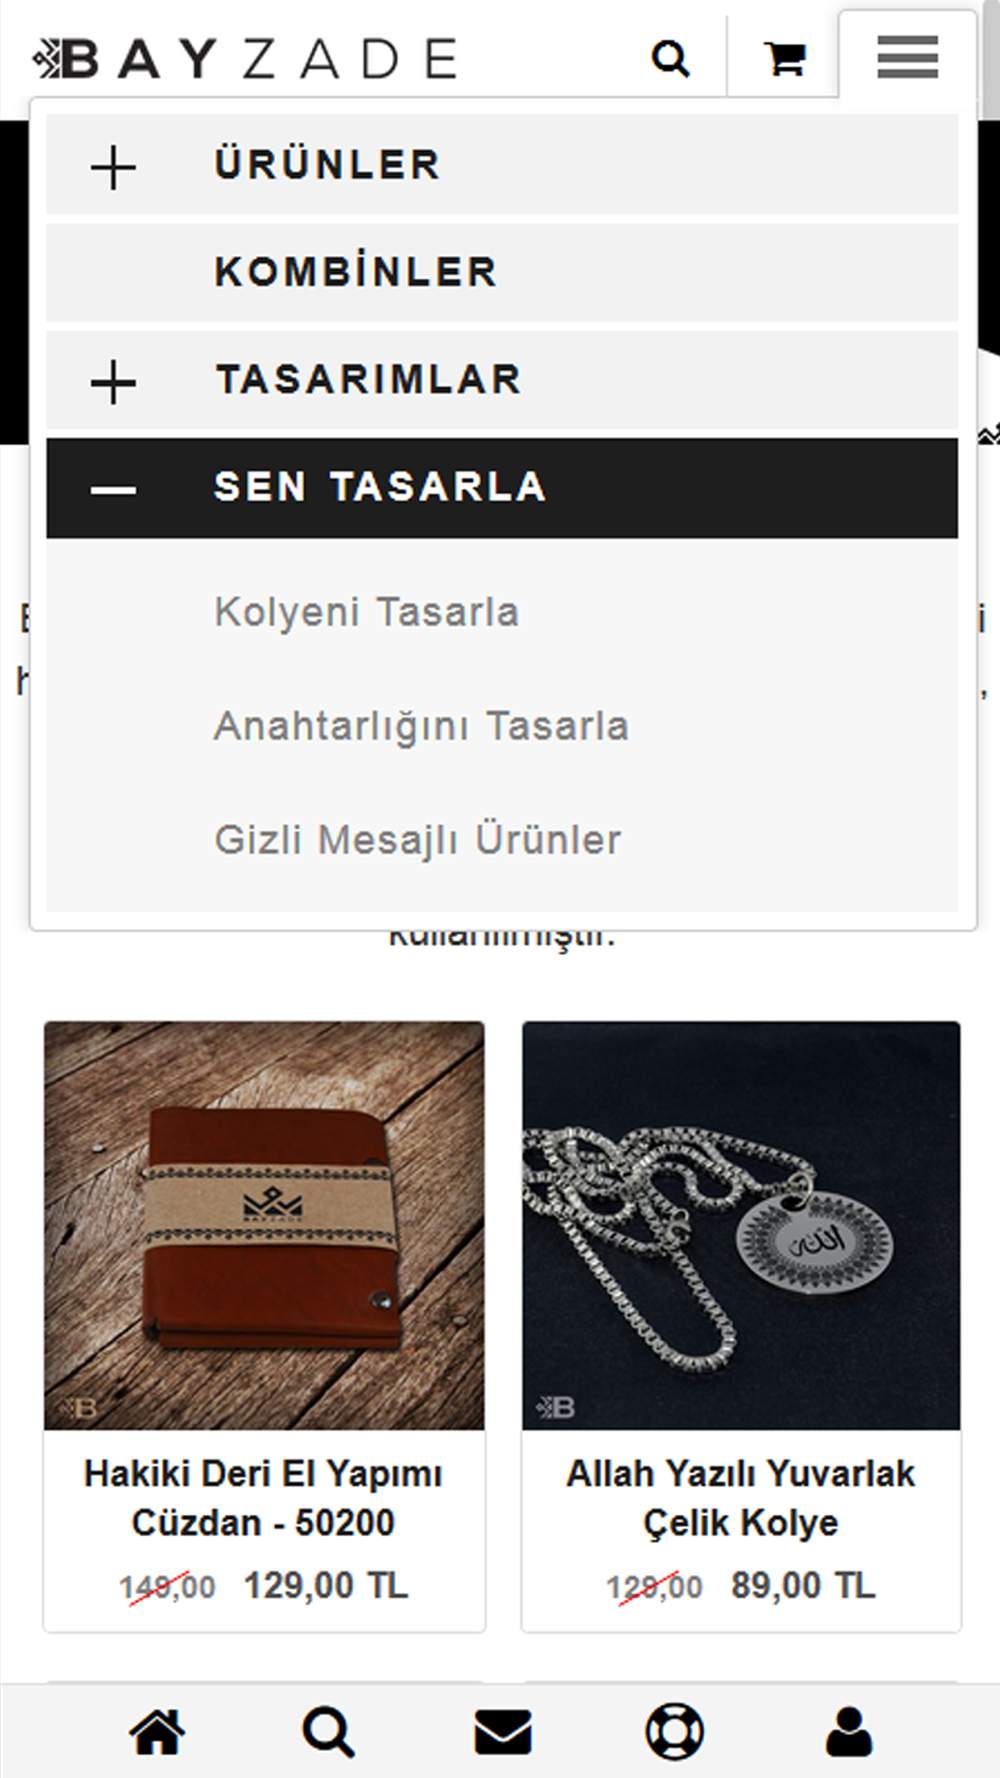
Task: Select the ÜRÜNLER menu label
Action: click(x=328, y=165)
